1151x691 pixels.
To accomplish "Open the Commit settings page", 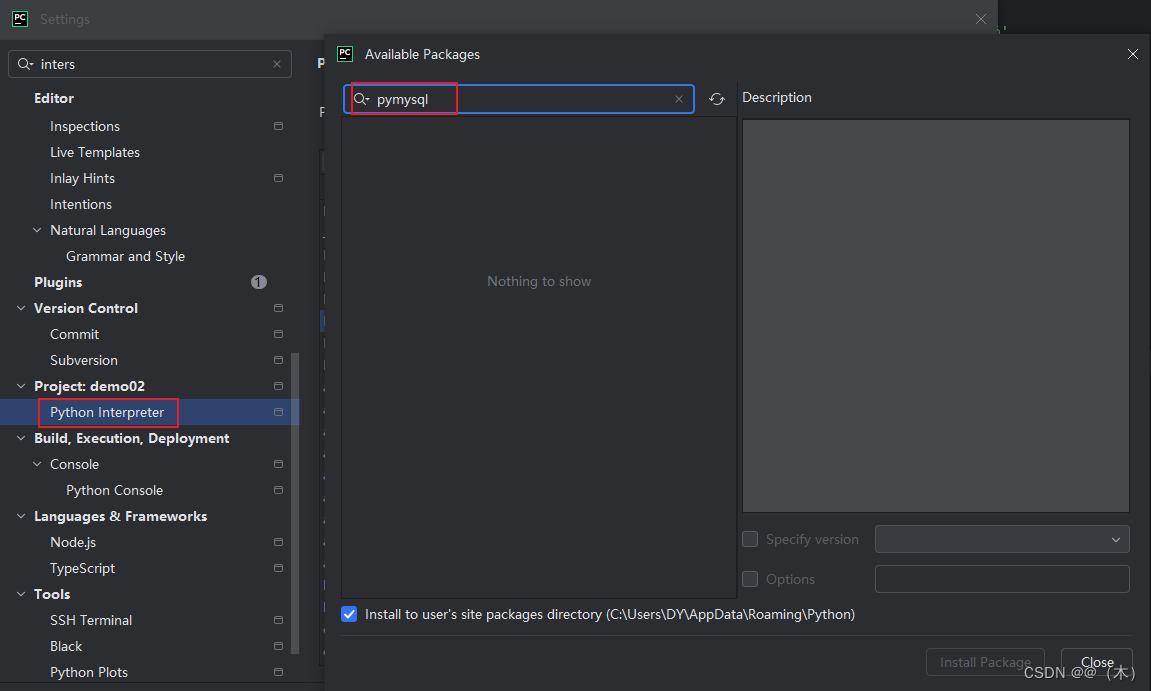I will (x=74, y=334).
